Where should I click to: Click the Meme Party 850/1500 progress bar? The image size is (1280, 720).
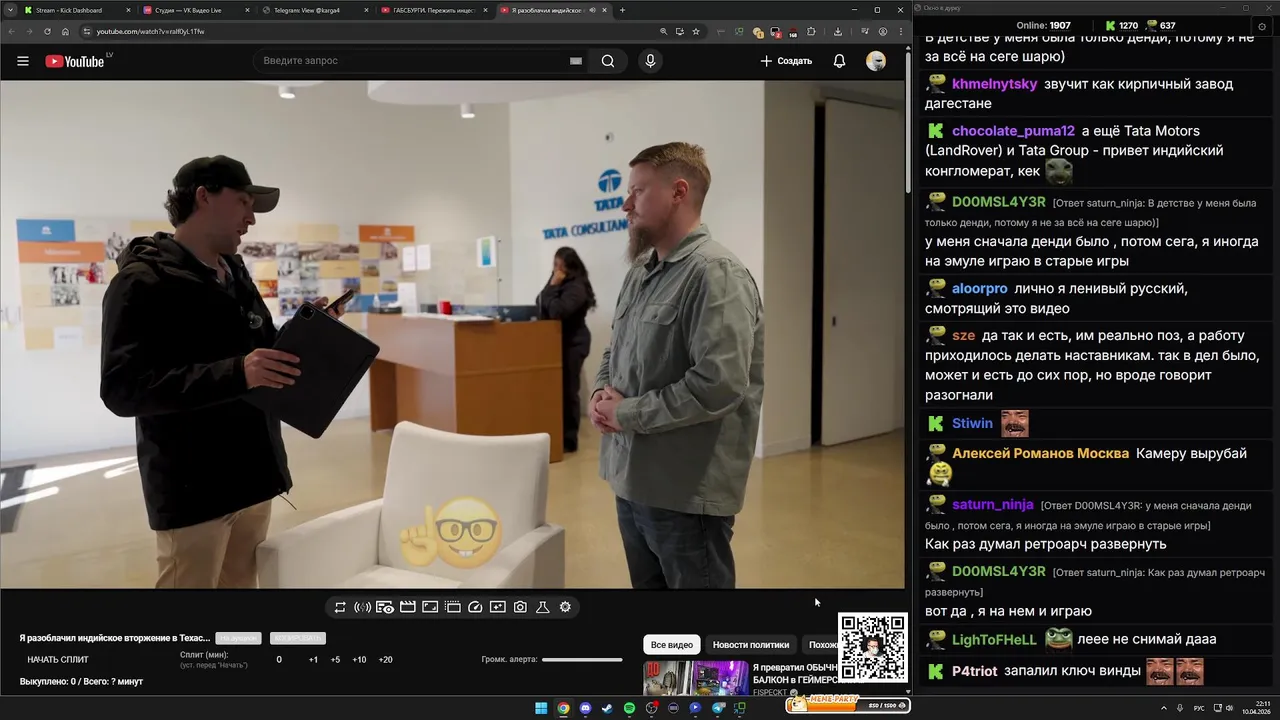(x=848, y=705)
